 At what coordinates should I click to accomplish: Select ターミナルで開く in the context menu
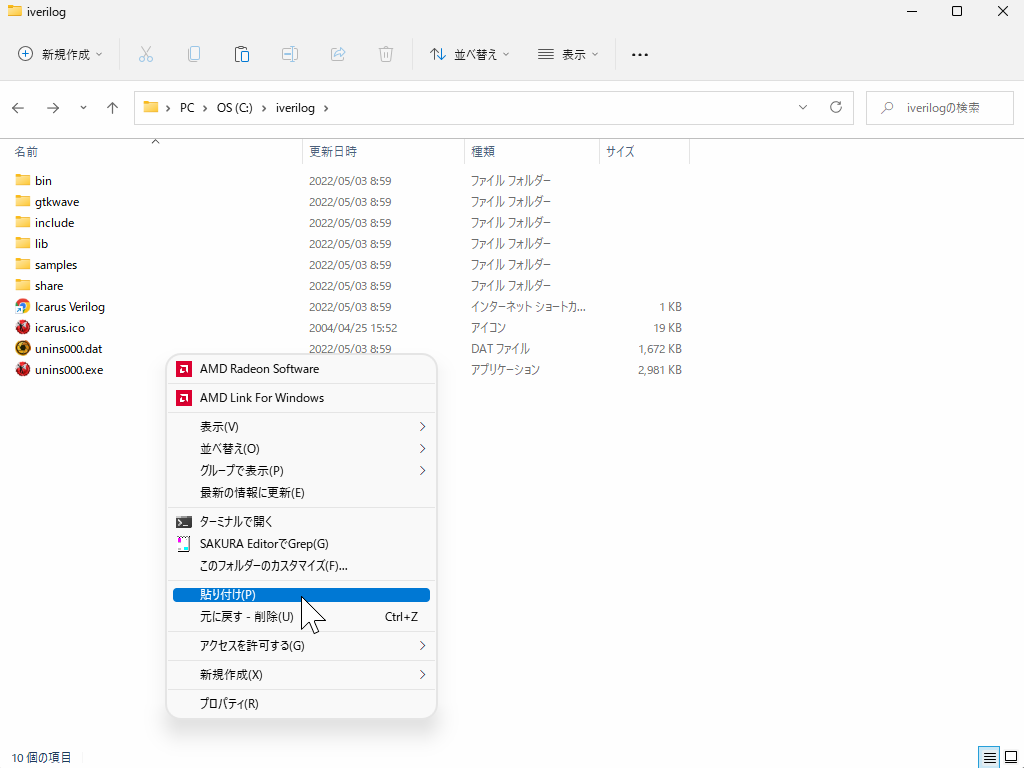(x=301, y=521)
